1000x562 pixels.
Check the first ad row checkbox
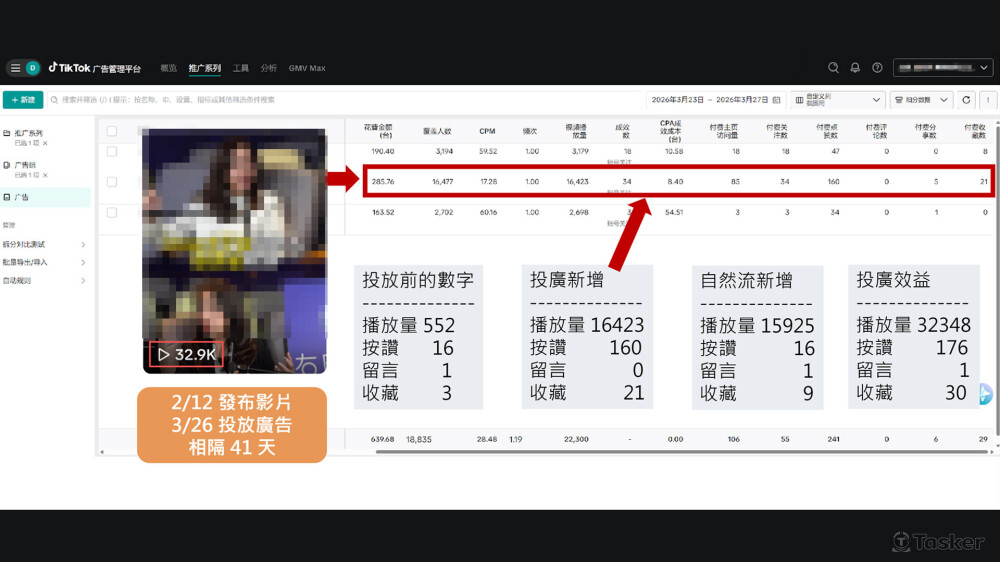click(x=112, y=152)
